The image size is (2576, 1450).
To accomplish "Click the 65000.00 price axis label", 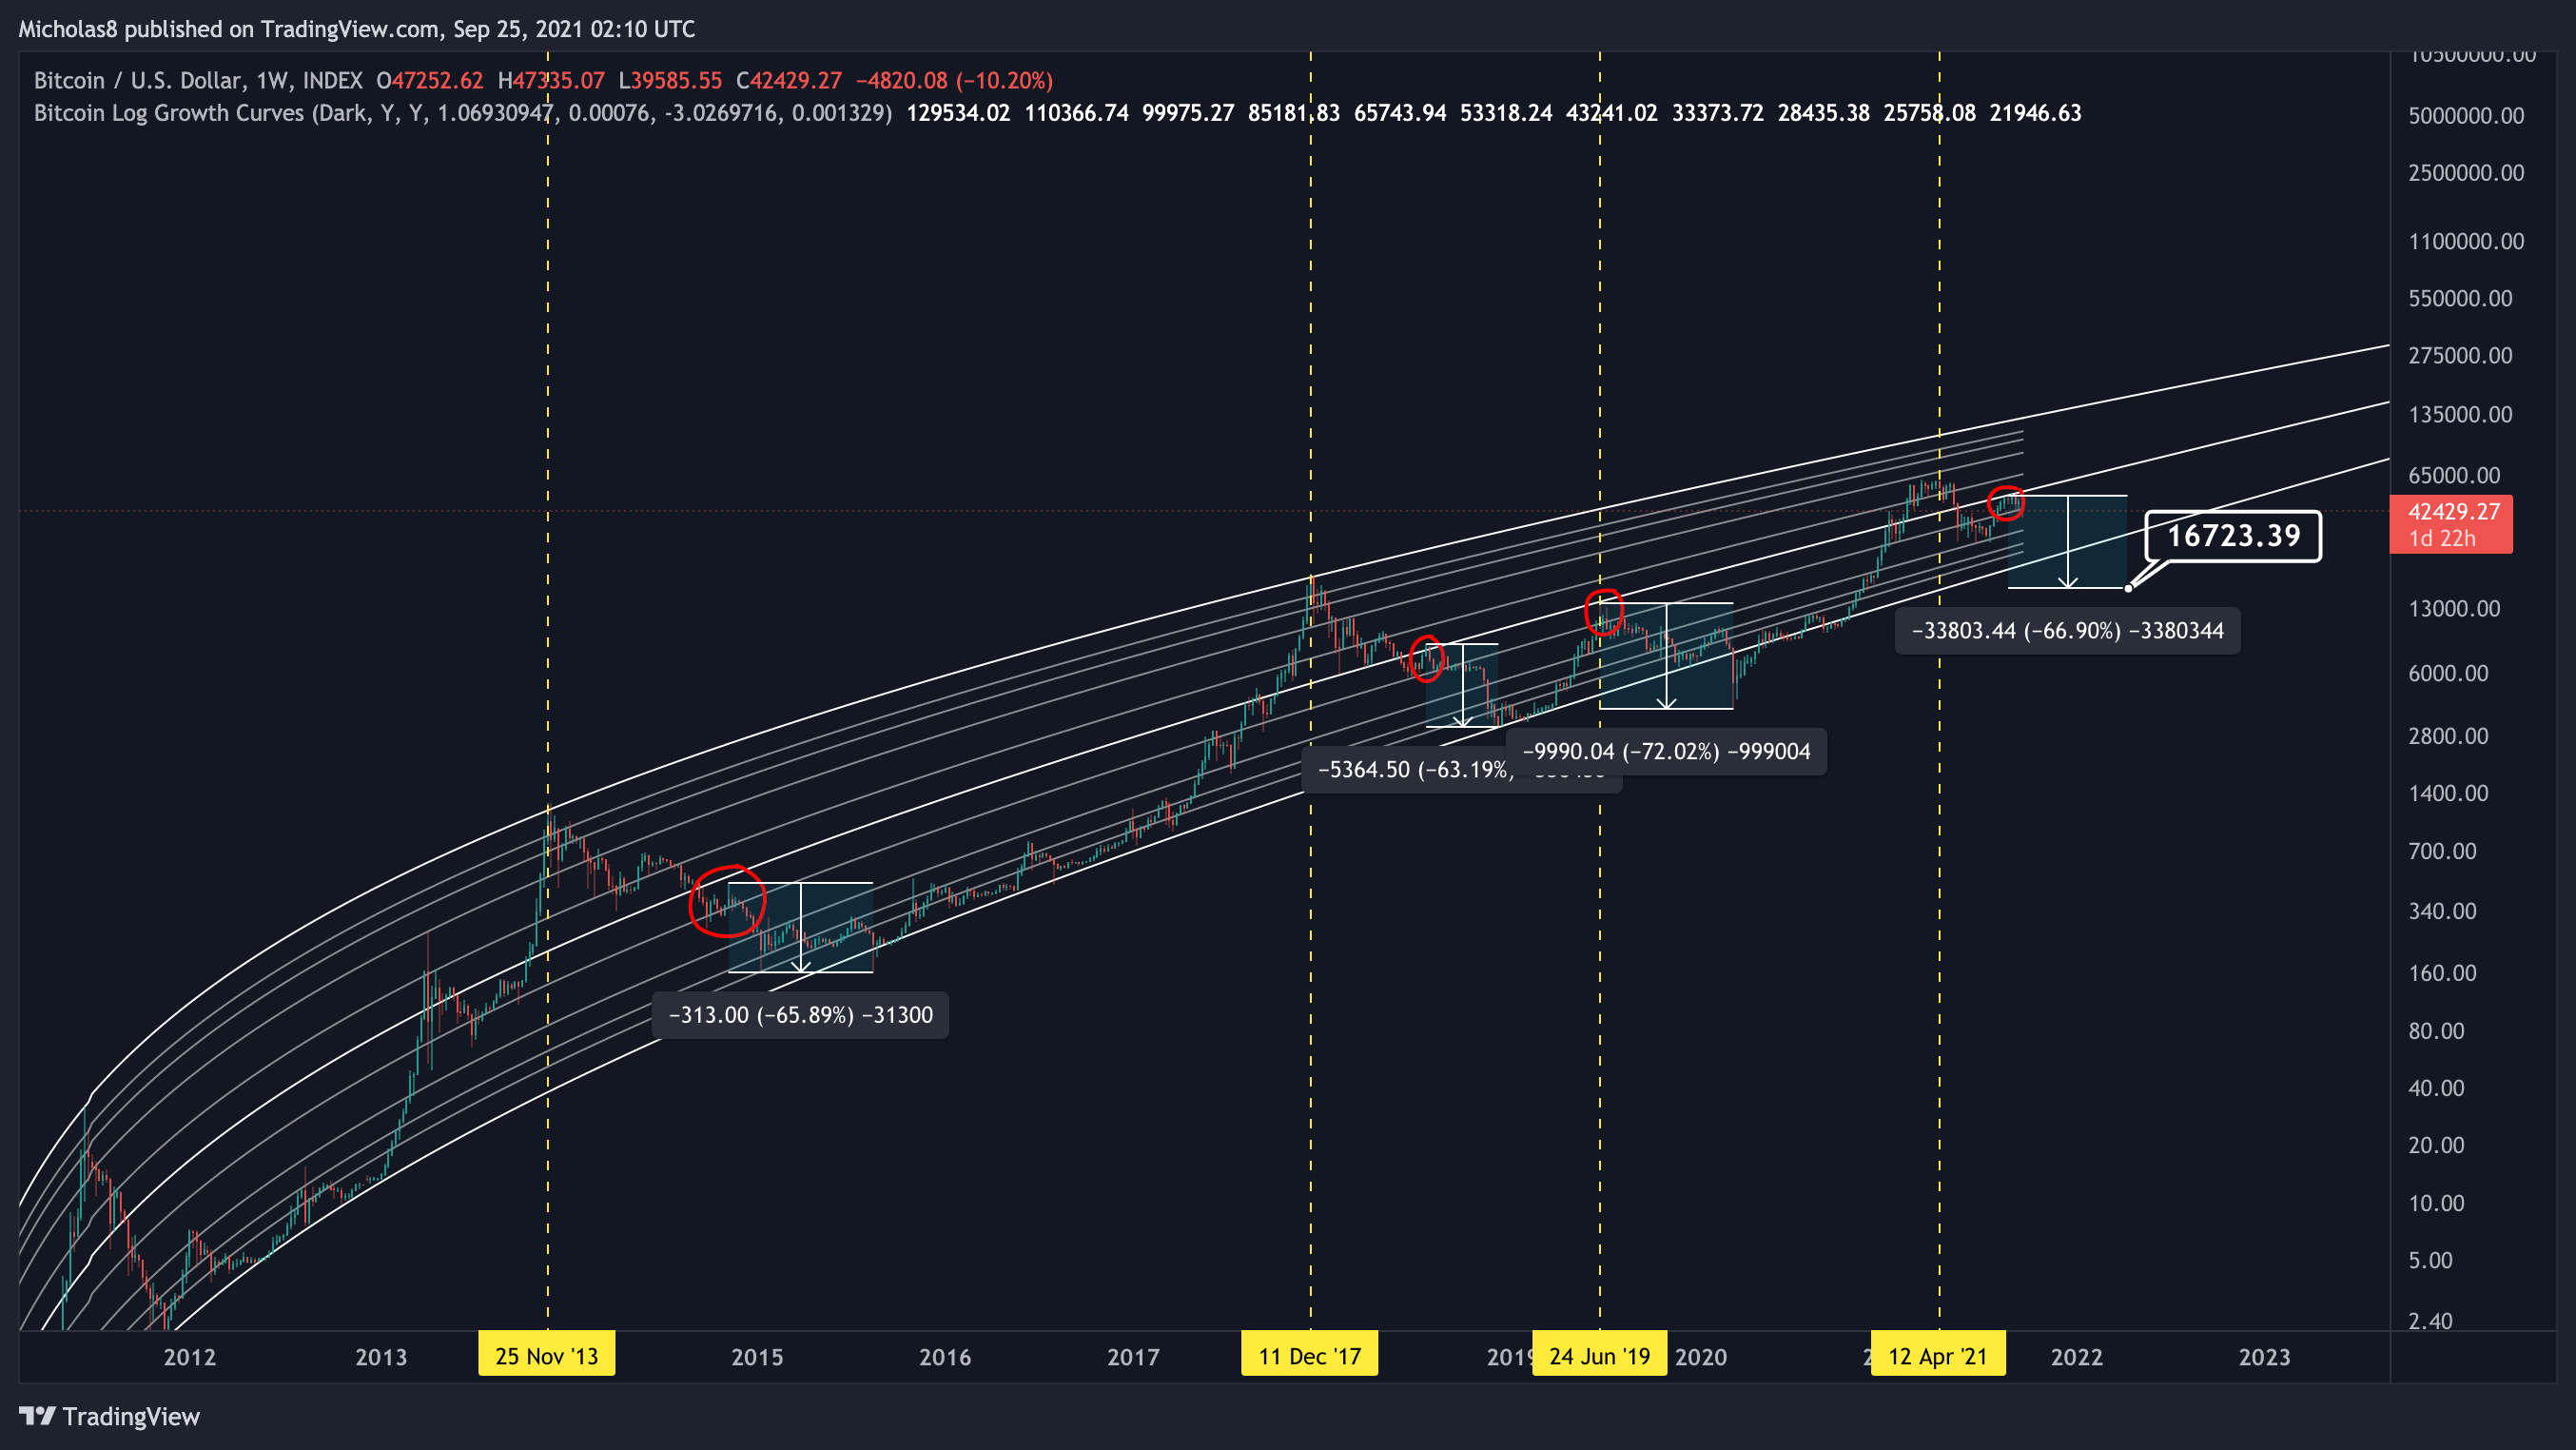I will pos(2454,475).
